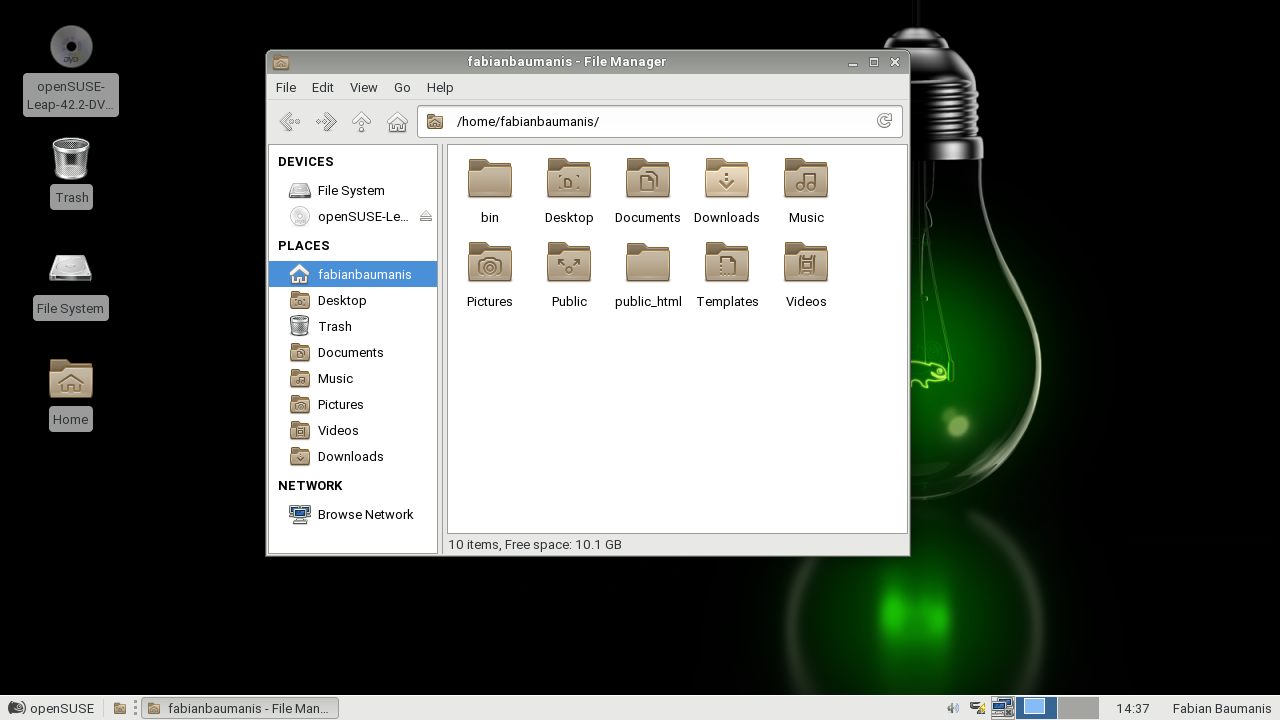Select Browse Network in sidebar

point(364,514)
